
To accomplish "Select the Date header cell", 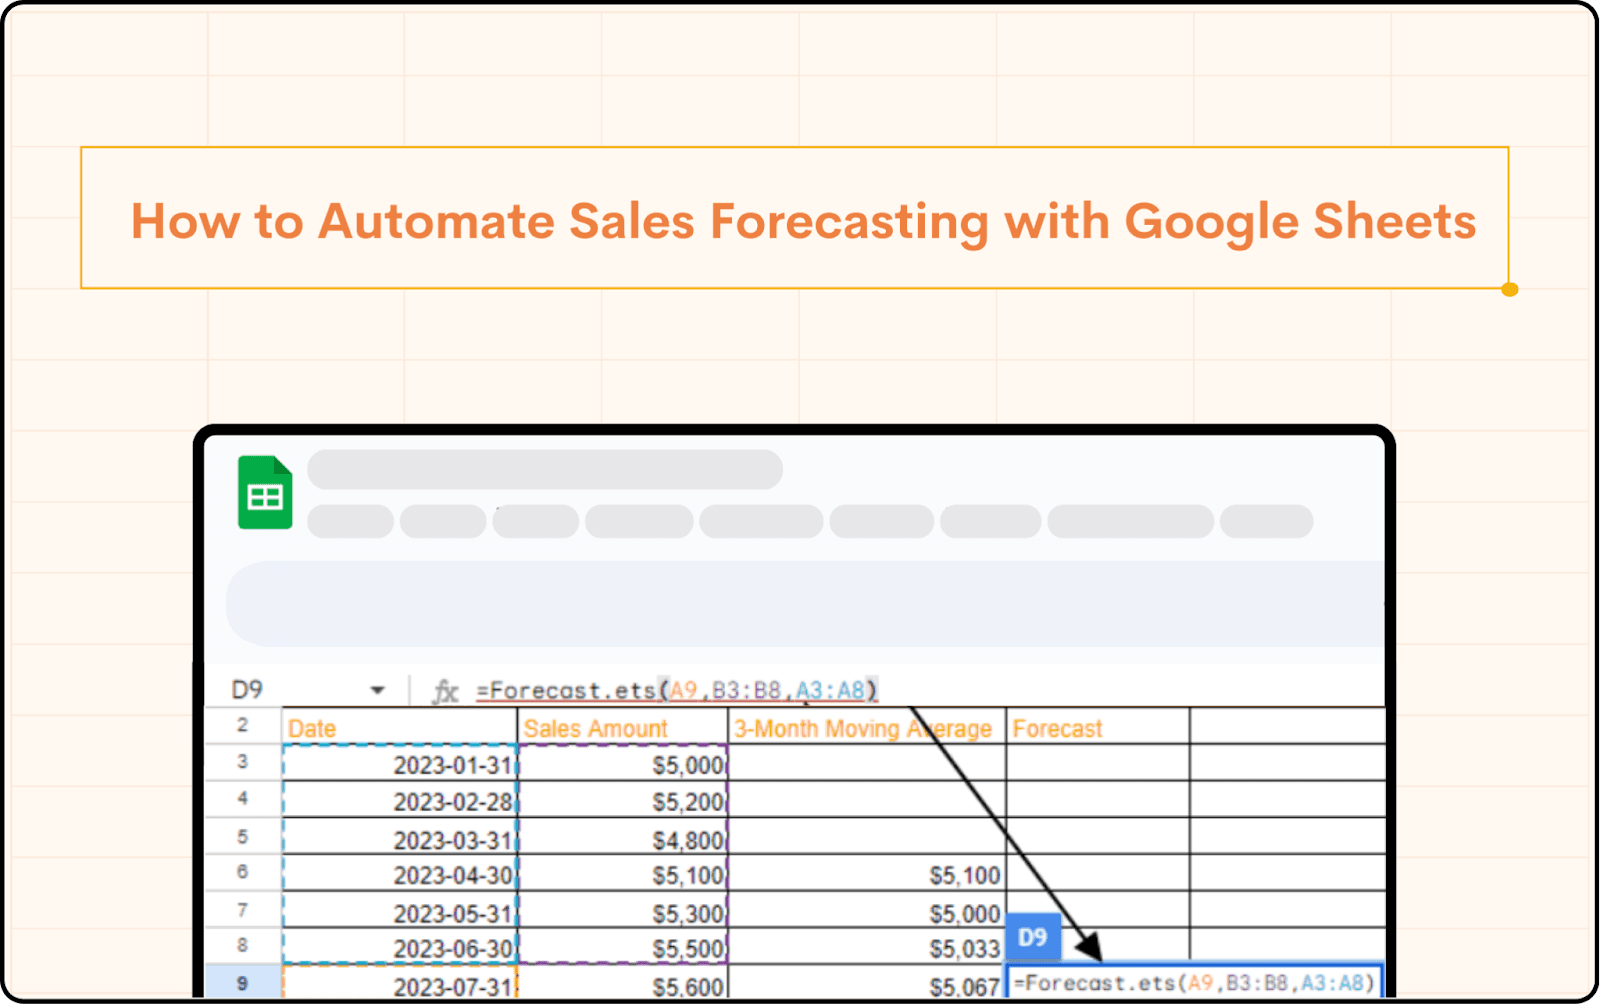I will (400, 727).
